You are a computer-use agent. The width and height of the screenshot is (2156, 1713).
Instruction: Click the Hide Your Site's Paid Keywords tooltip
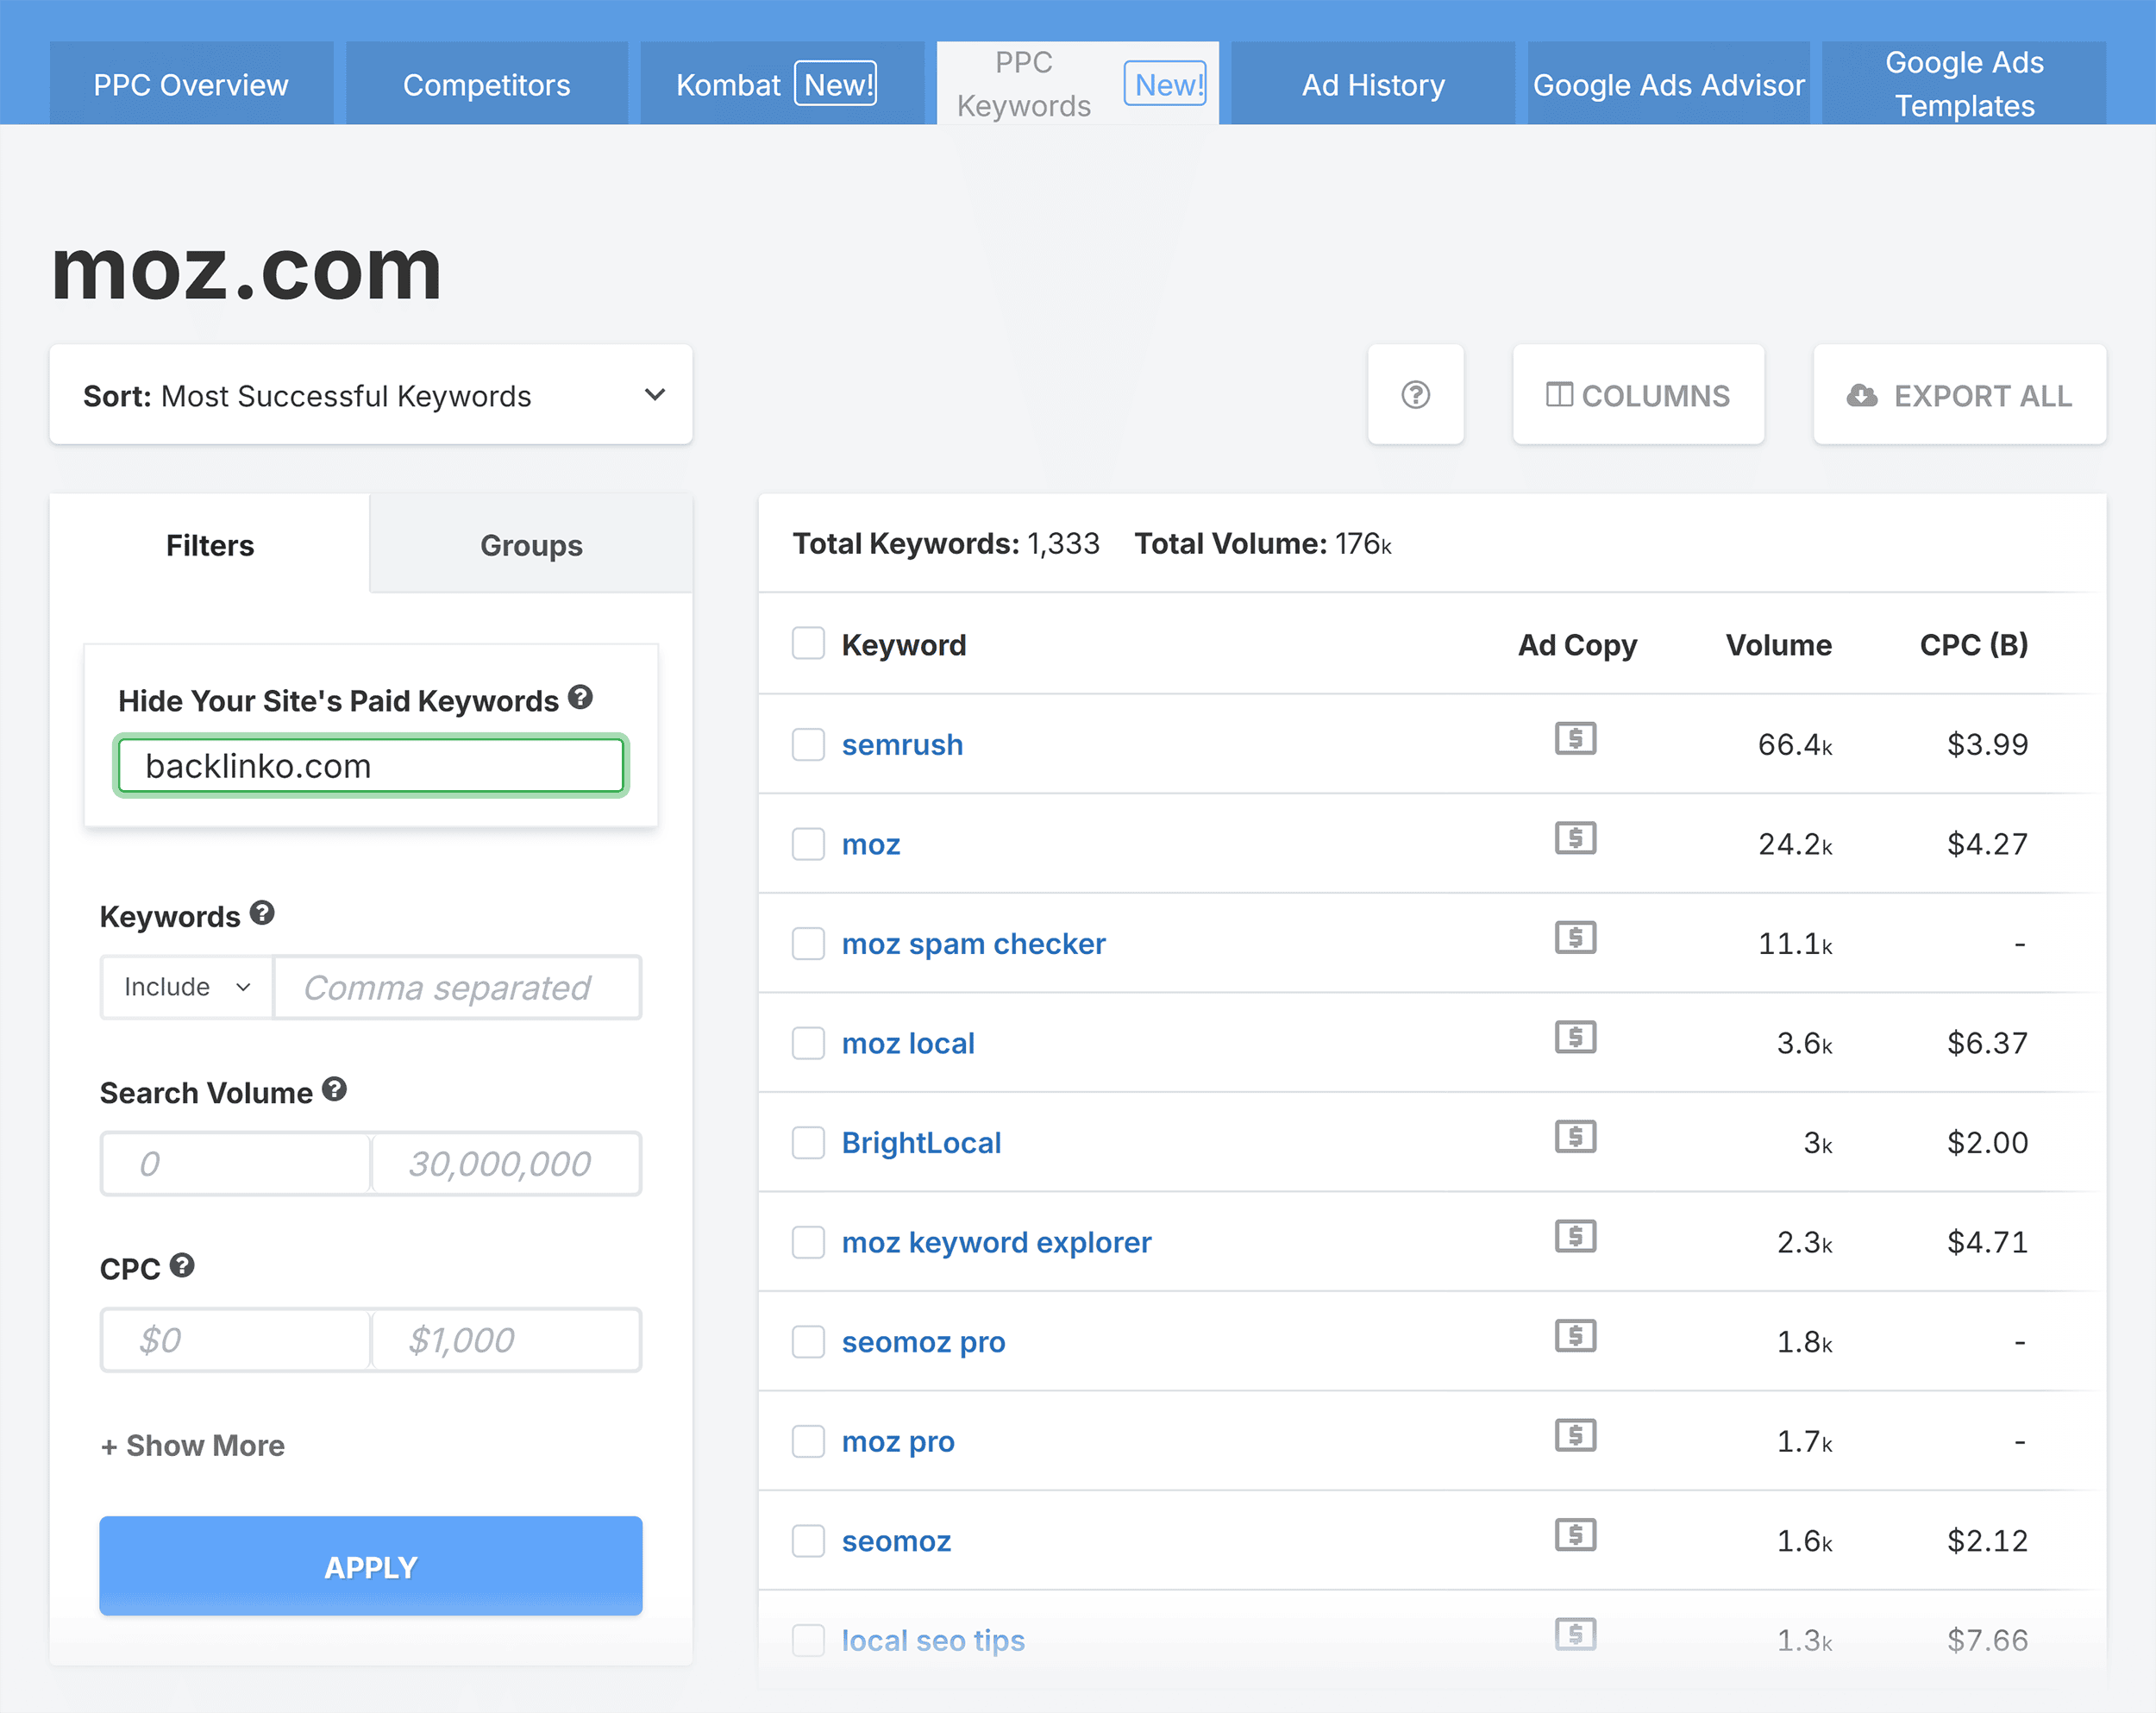pyautogui.click(x=581, y=698)
